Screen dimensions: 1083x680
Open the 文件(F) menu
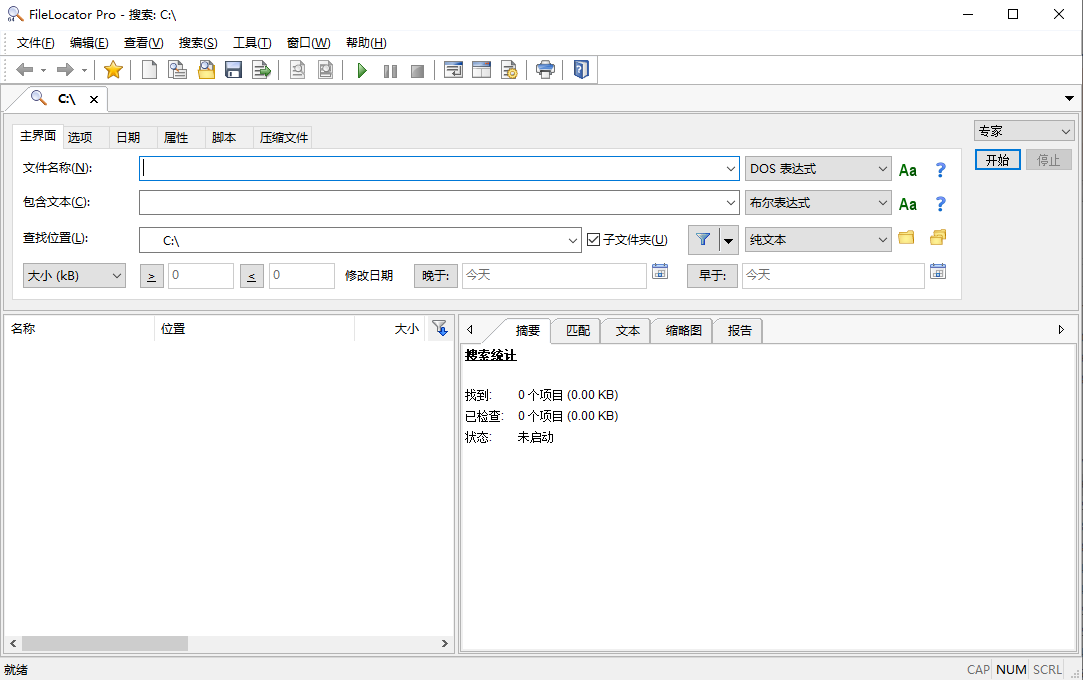click(35, 43)
